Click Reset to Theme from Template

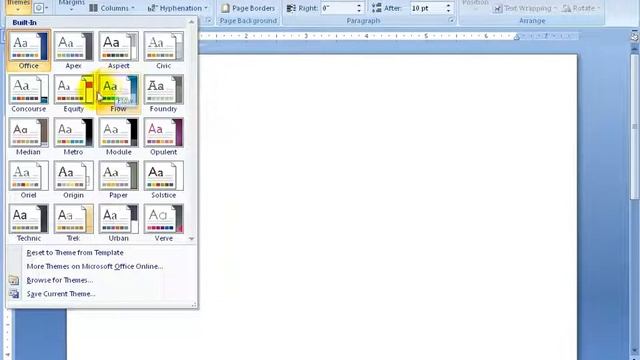75,253
